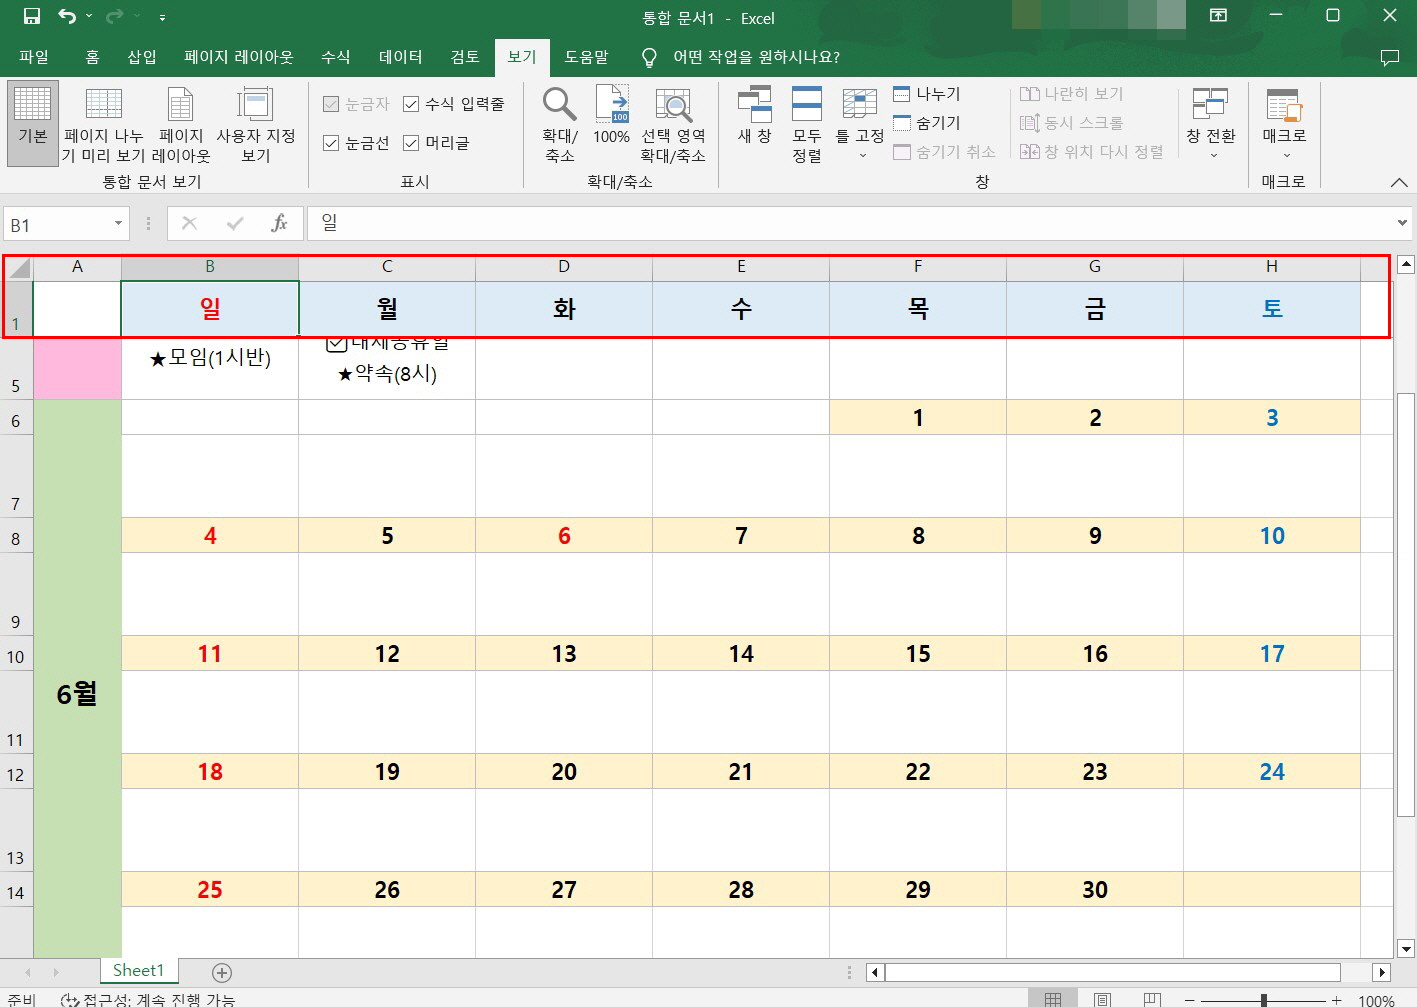1417x1007 pixels.
Task: Click the Save icon in title bar
Action: pos(32,16)
